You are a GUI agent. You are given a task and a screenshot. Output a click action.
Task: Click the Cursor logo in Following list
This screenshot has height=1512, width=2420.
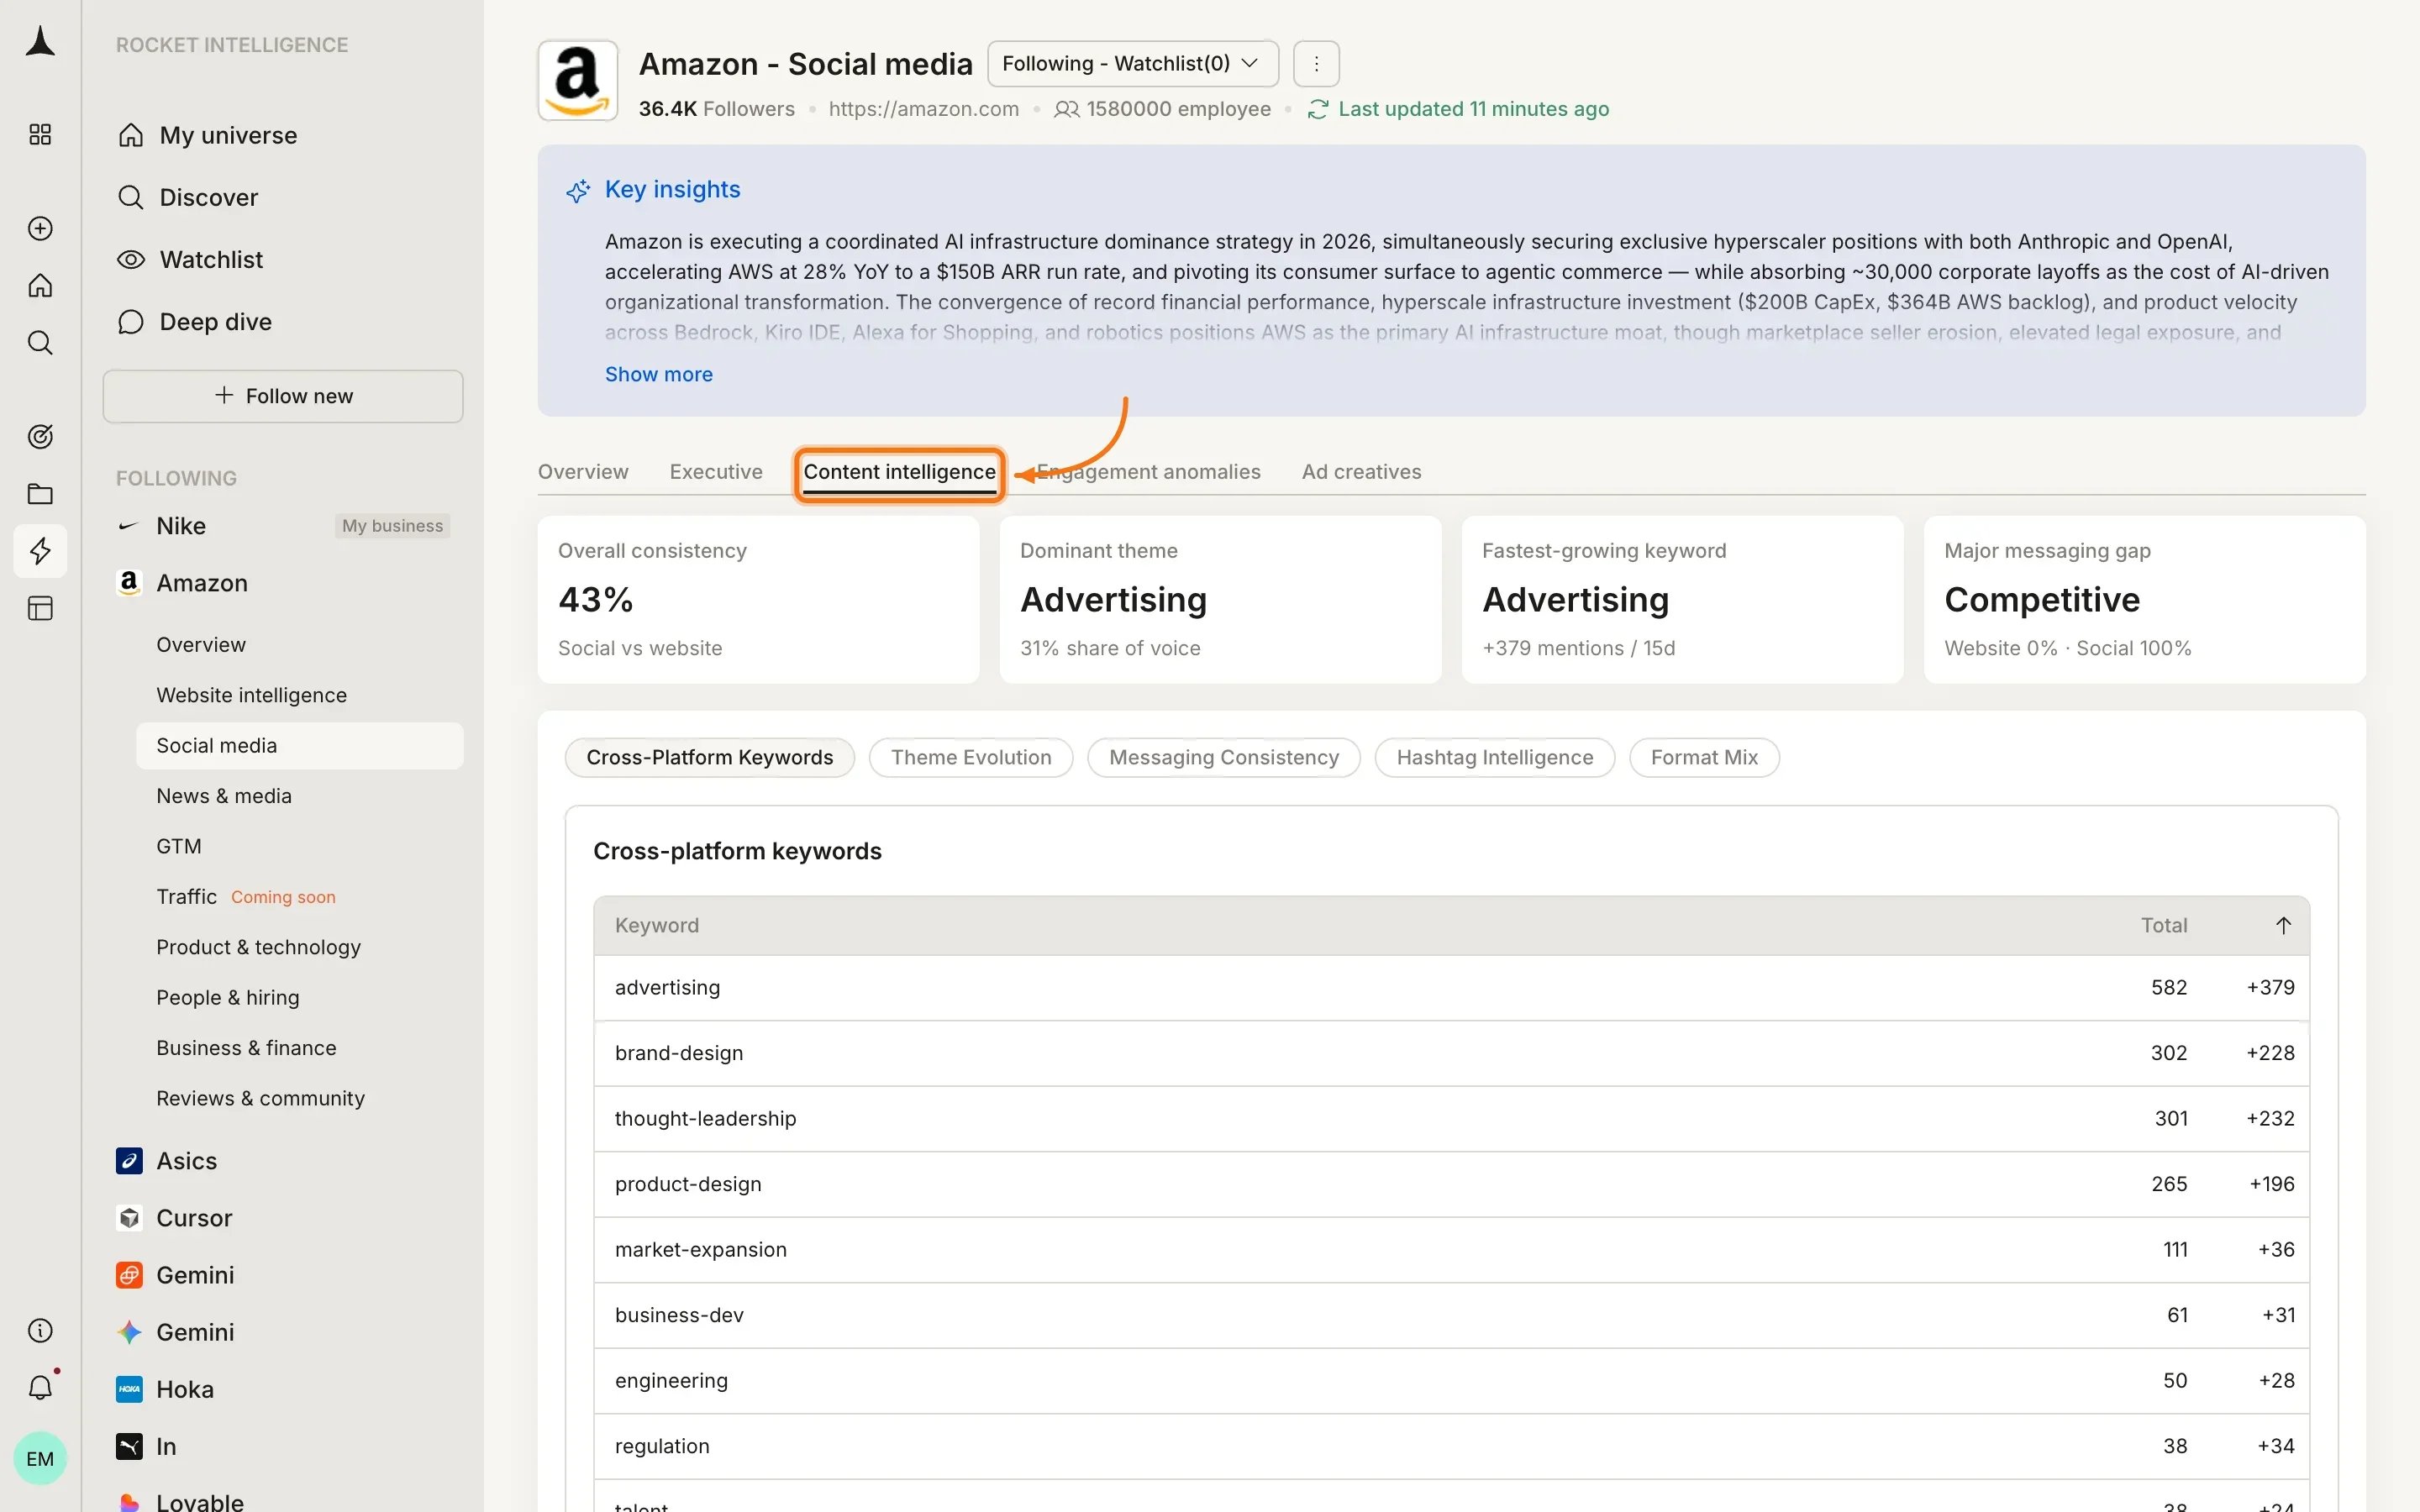point(129,1217)
